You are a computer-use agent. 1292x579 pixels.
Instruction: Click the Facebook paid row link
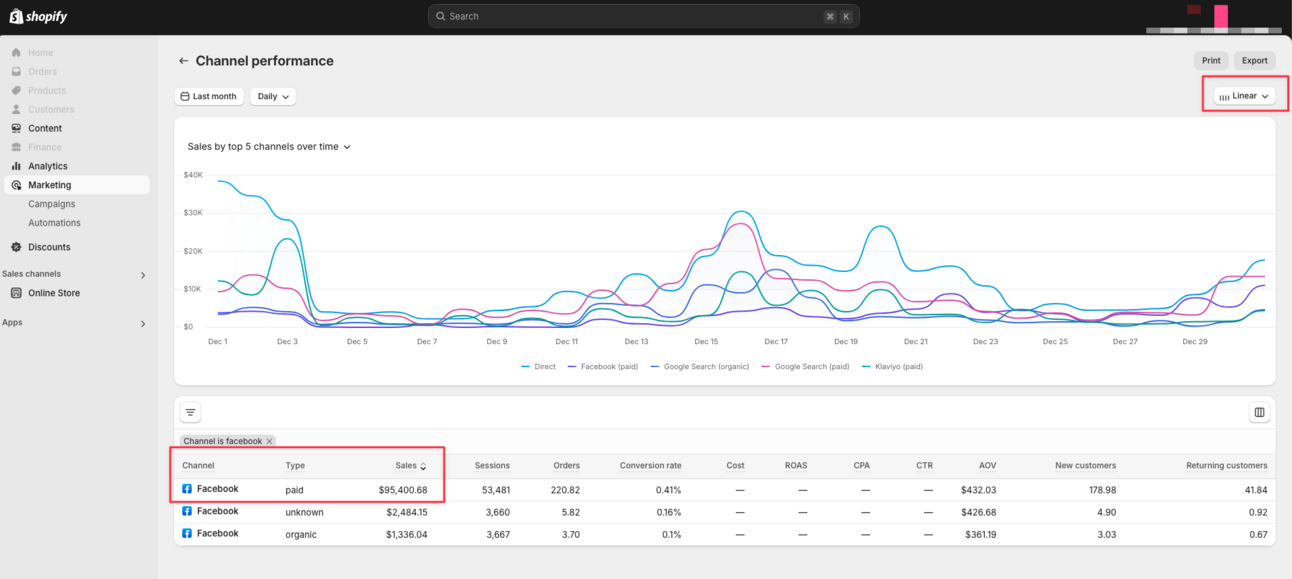coord(217,489)
